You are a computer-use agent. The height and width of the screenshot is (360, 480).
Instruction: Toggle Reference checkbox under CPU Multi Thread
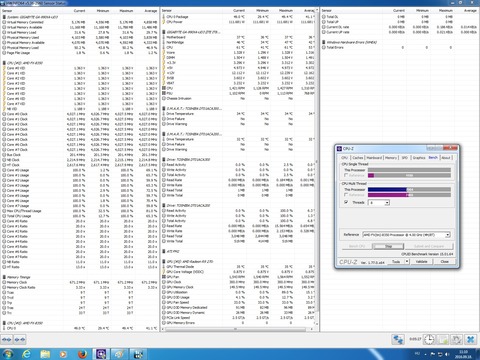click(x=346, y=195)
